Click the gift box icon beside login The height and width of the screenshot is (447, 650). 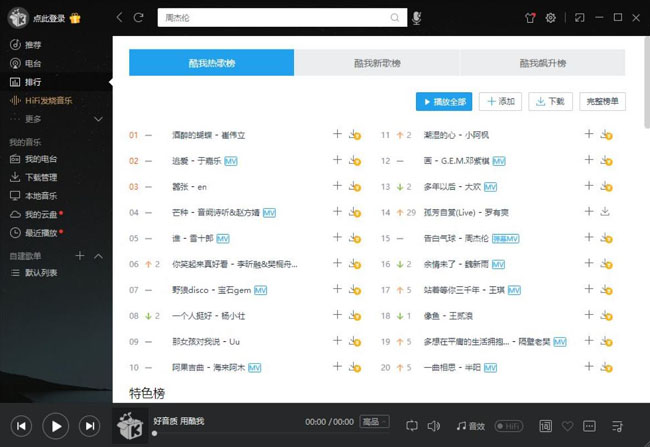[75, 18]
